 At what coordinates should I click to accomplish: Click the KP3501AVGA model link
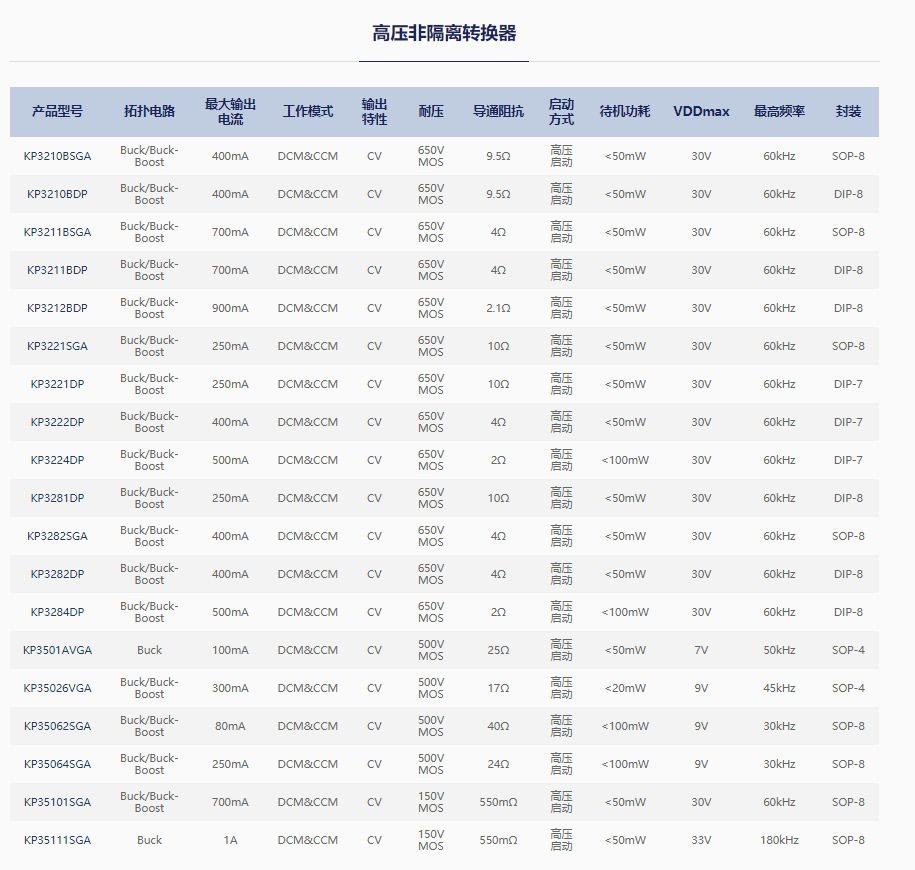57,650
